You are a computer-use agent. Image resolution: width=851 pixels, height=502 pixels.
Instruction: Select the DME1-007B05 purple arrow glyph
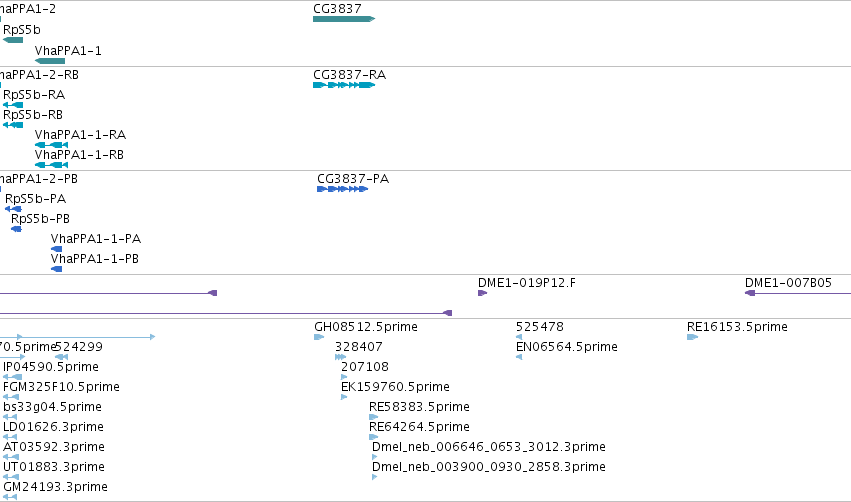pyautogui.click(x=798, y=293)
